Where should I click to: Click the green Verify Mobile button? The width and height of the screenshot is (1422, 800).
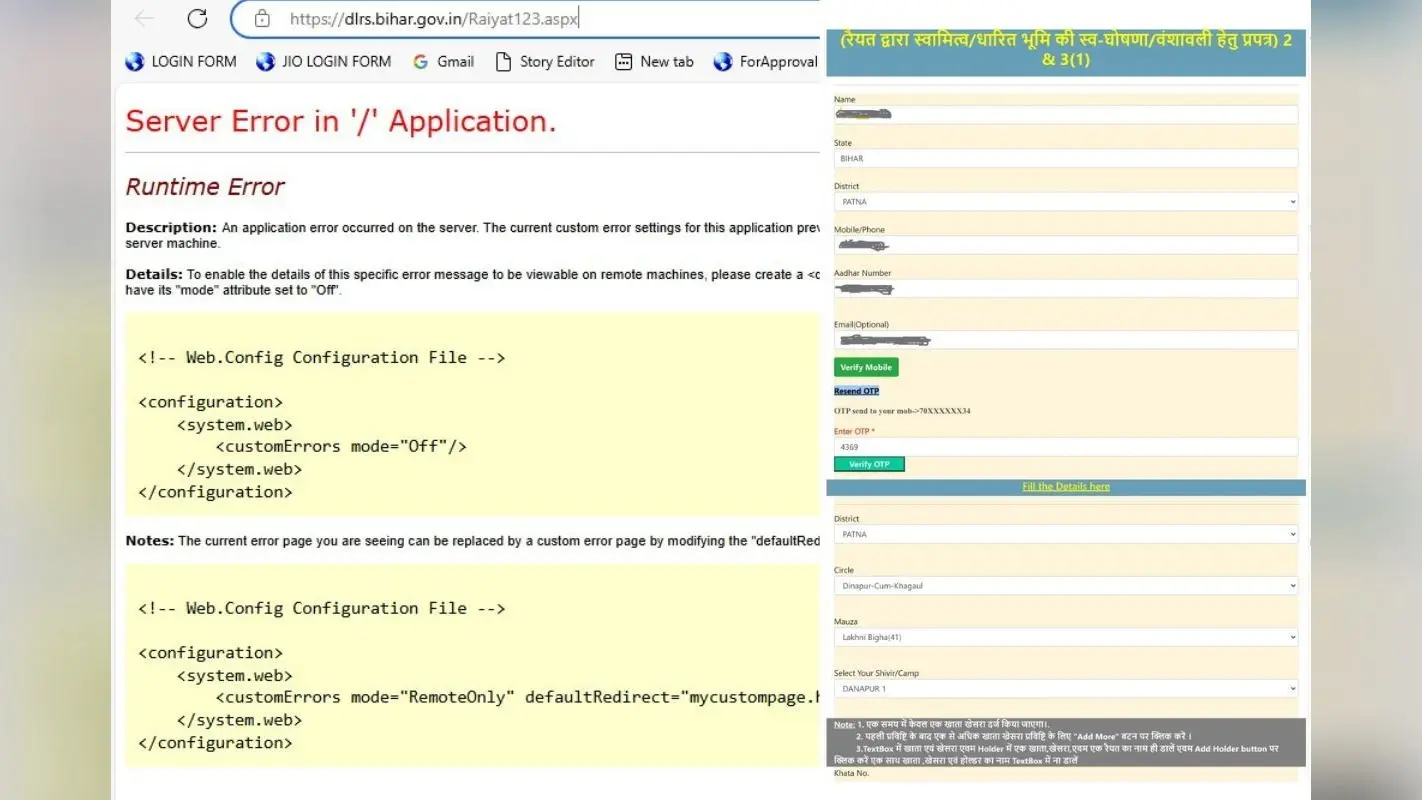tap(866, 367)
